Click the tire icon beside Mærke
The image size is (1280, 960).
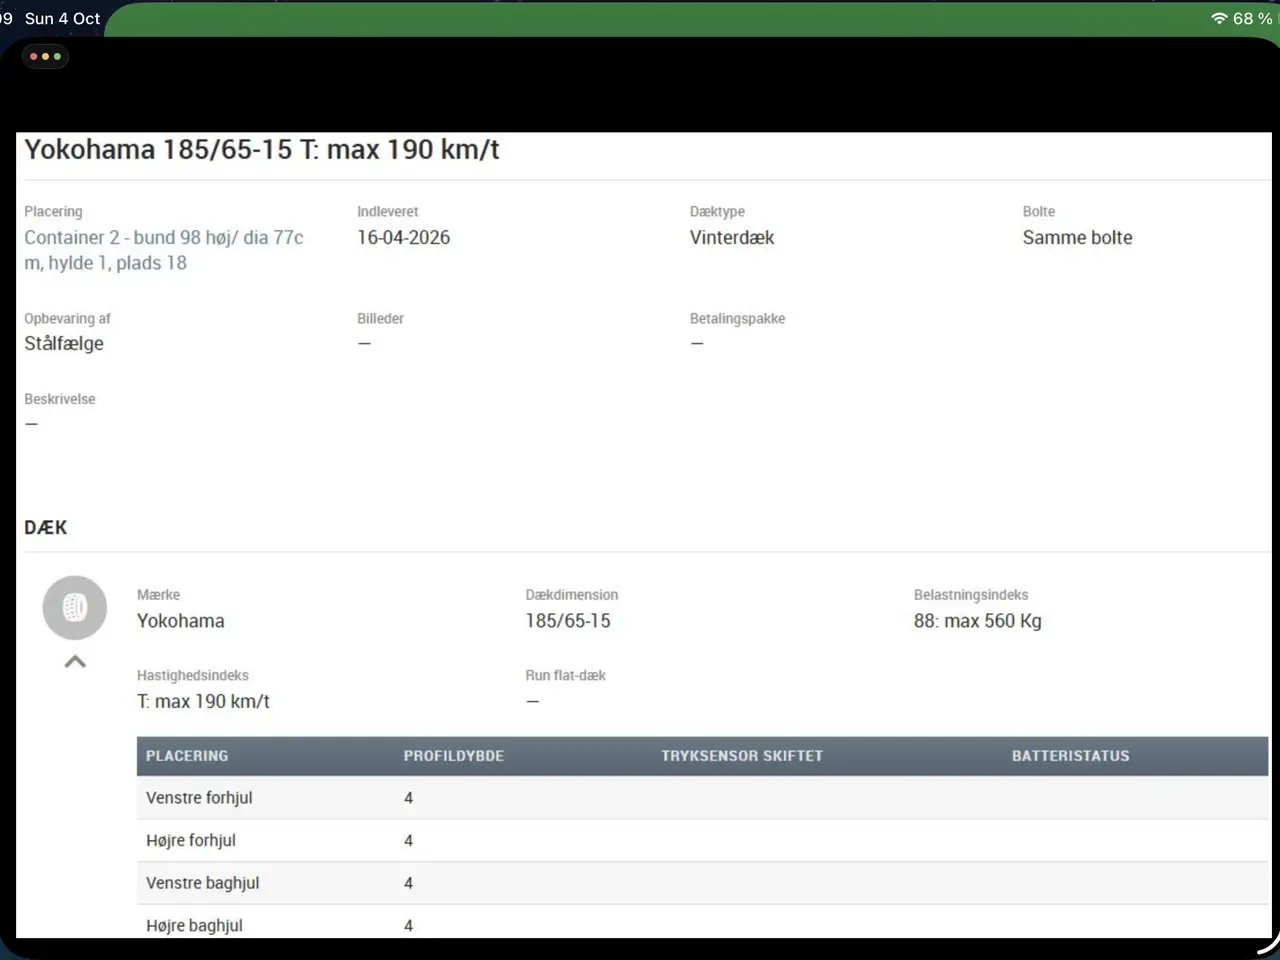75,607
